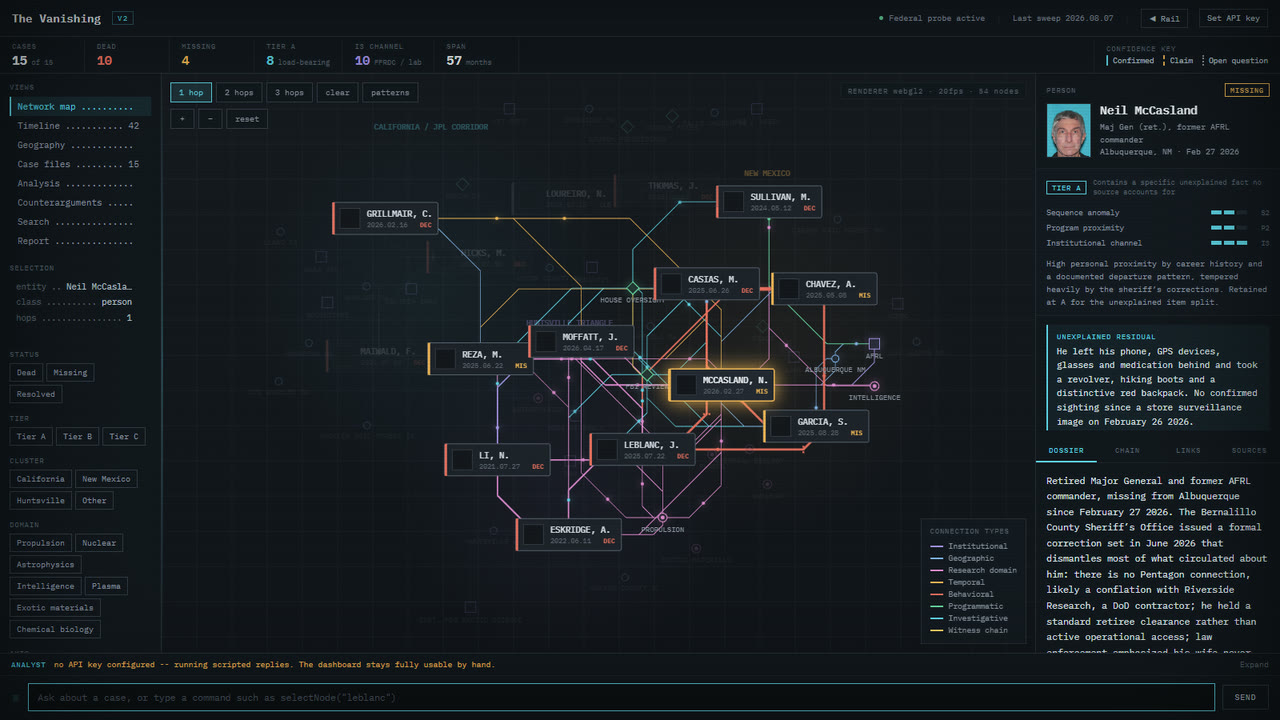The image size is (1280, 720).
Task: Toggle the Missing status filter
Action: 70,372
